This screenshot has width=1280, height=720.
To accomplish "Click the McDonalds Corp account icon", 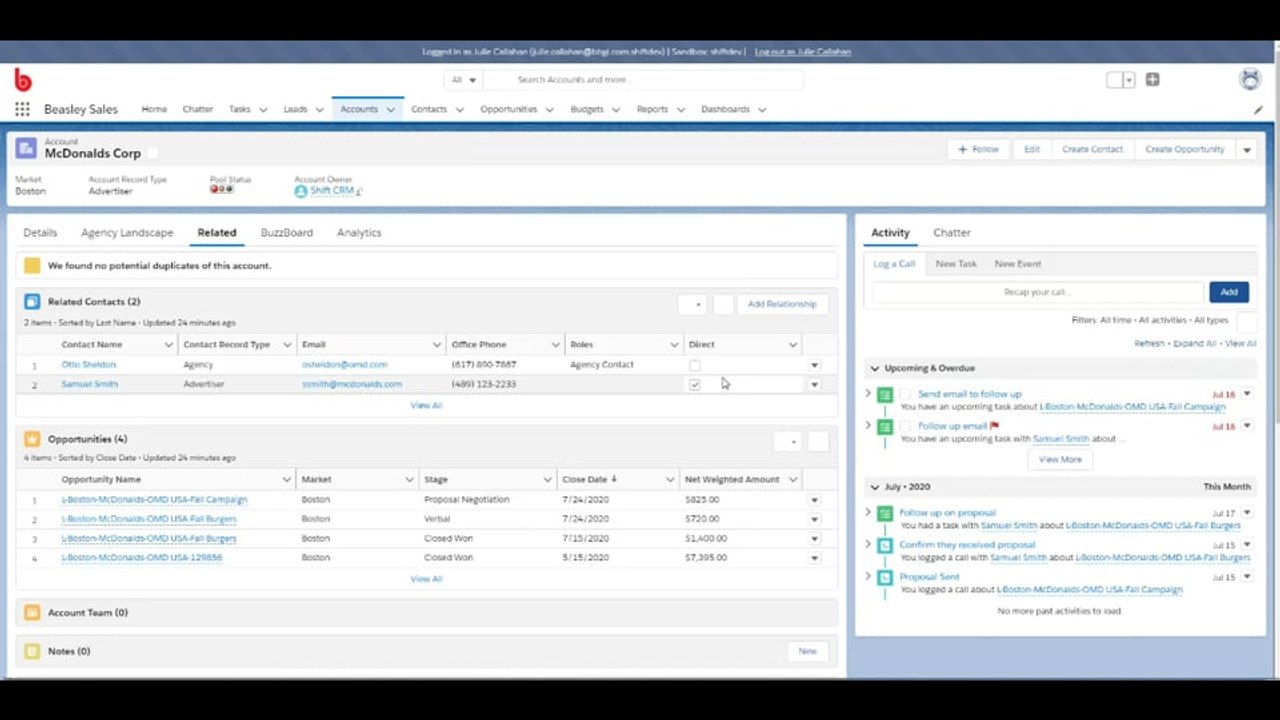I will 26,148.
